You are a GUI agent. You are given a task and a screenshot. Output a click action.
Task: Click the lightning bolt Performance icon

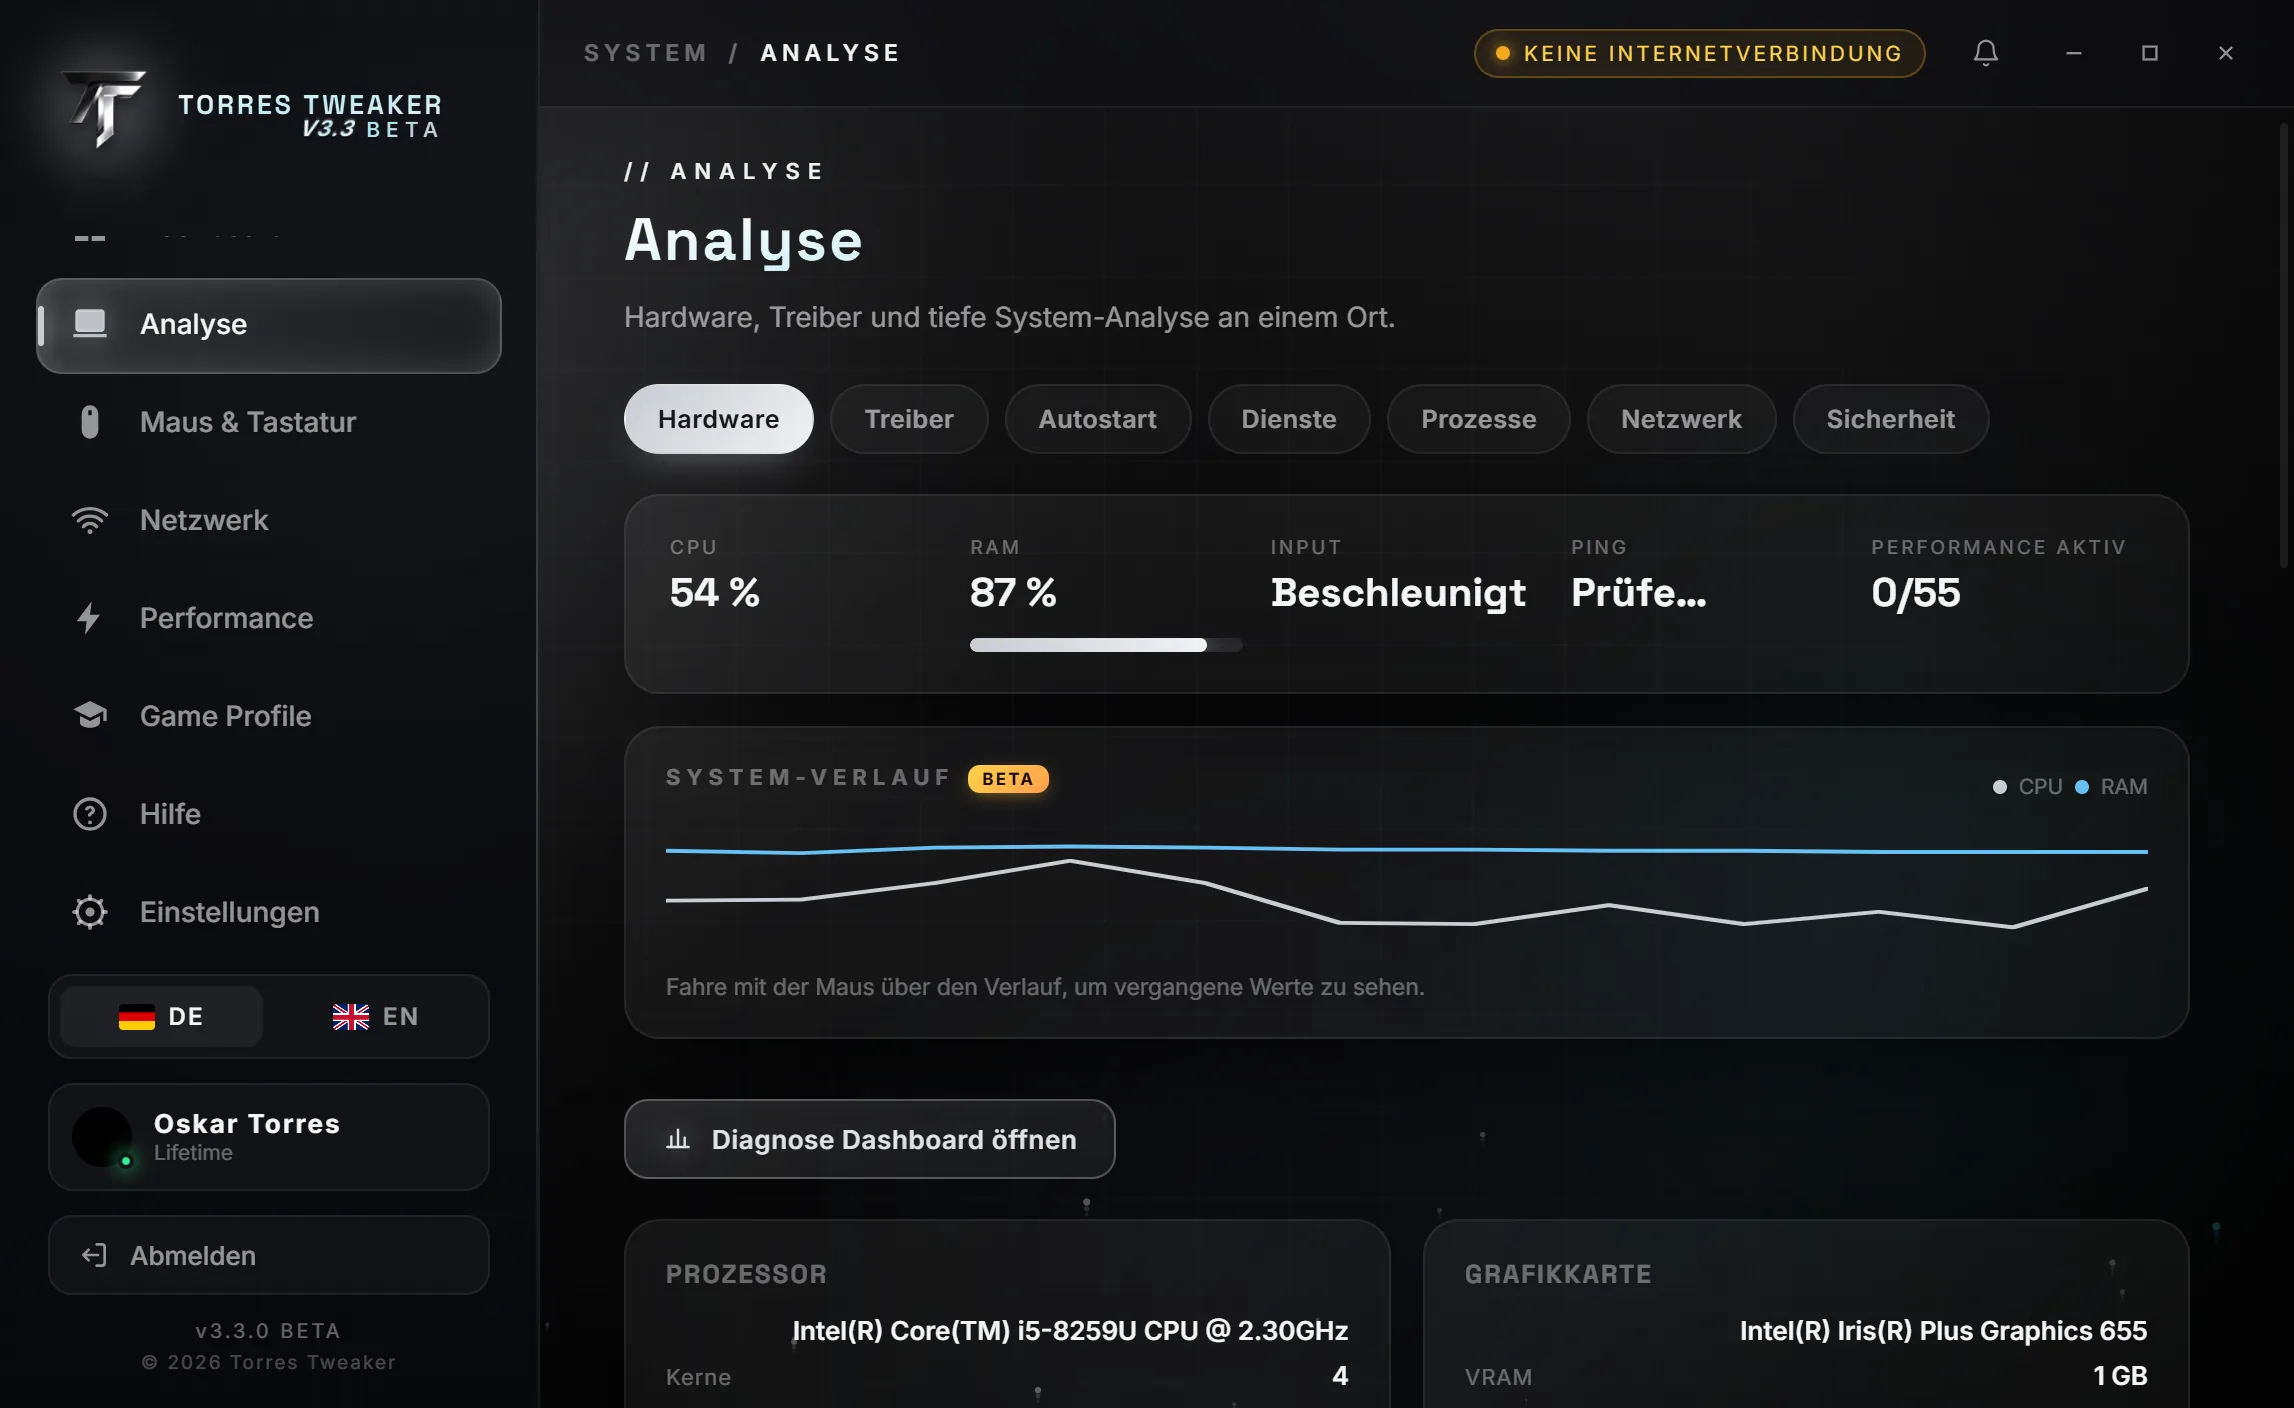click(x=89, y=618)
